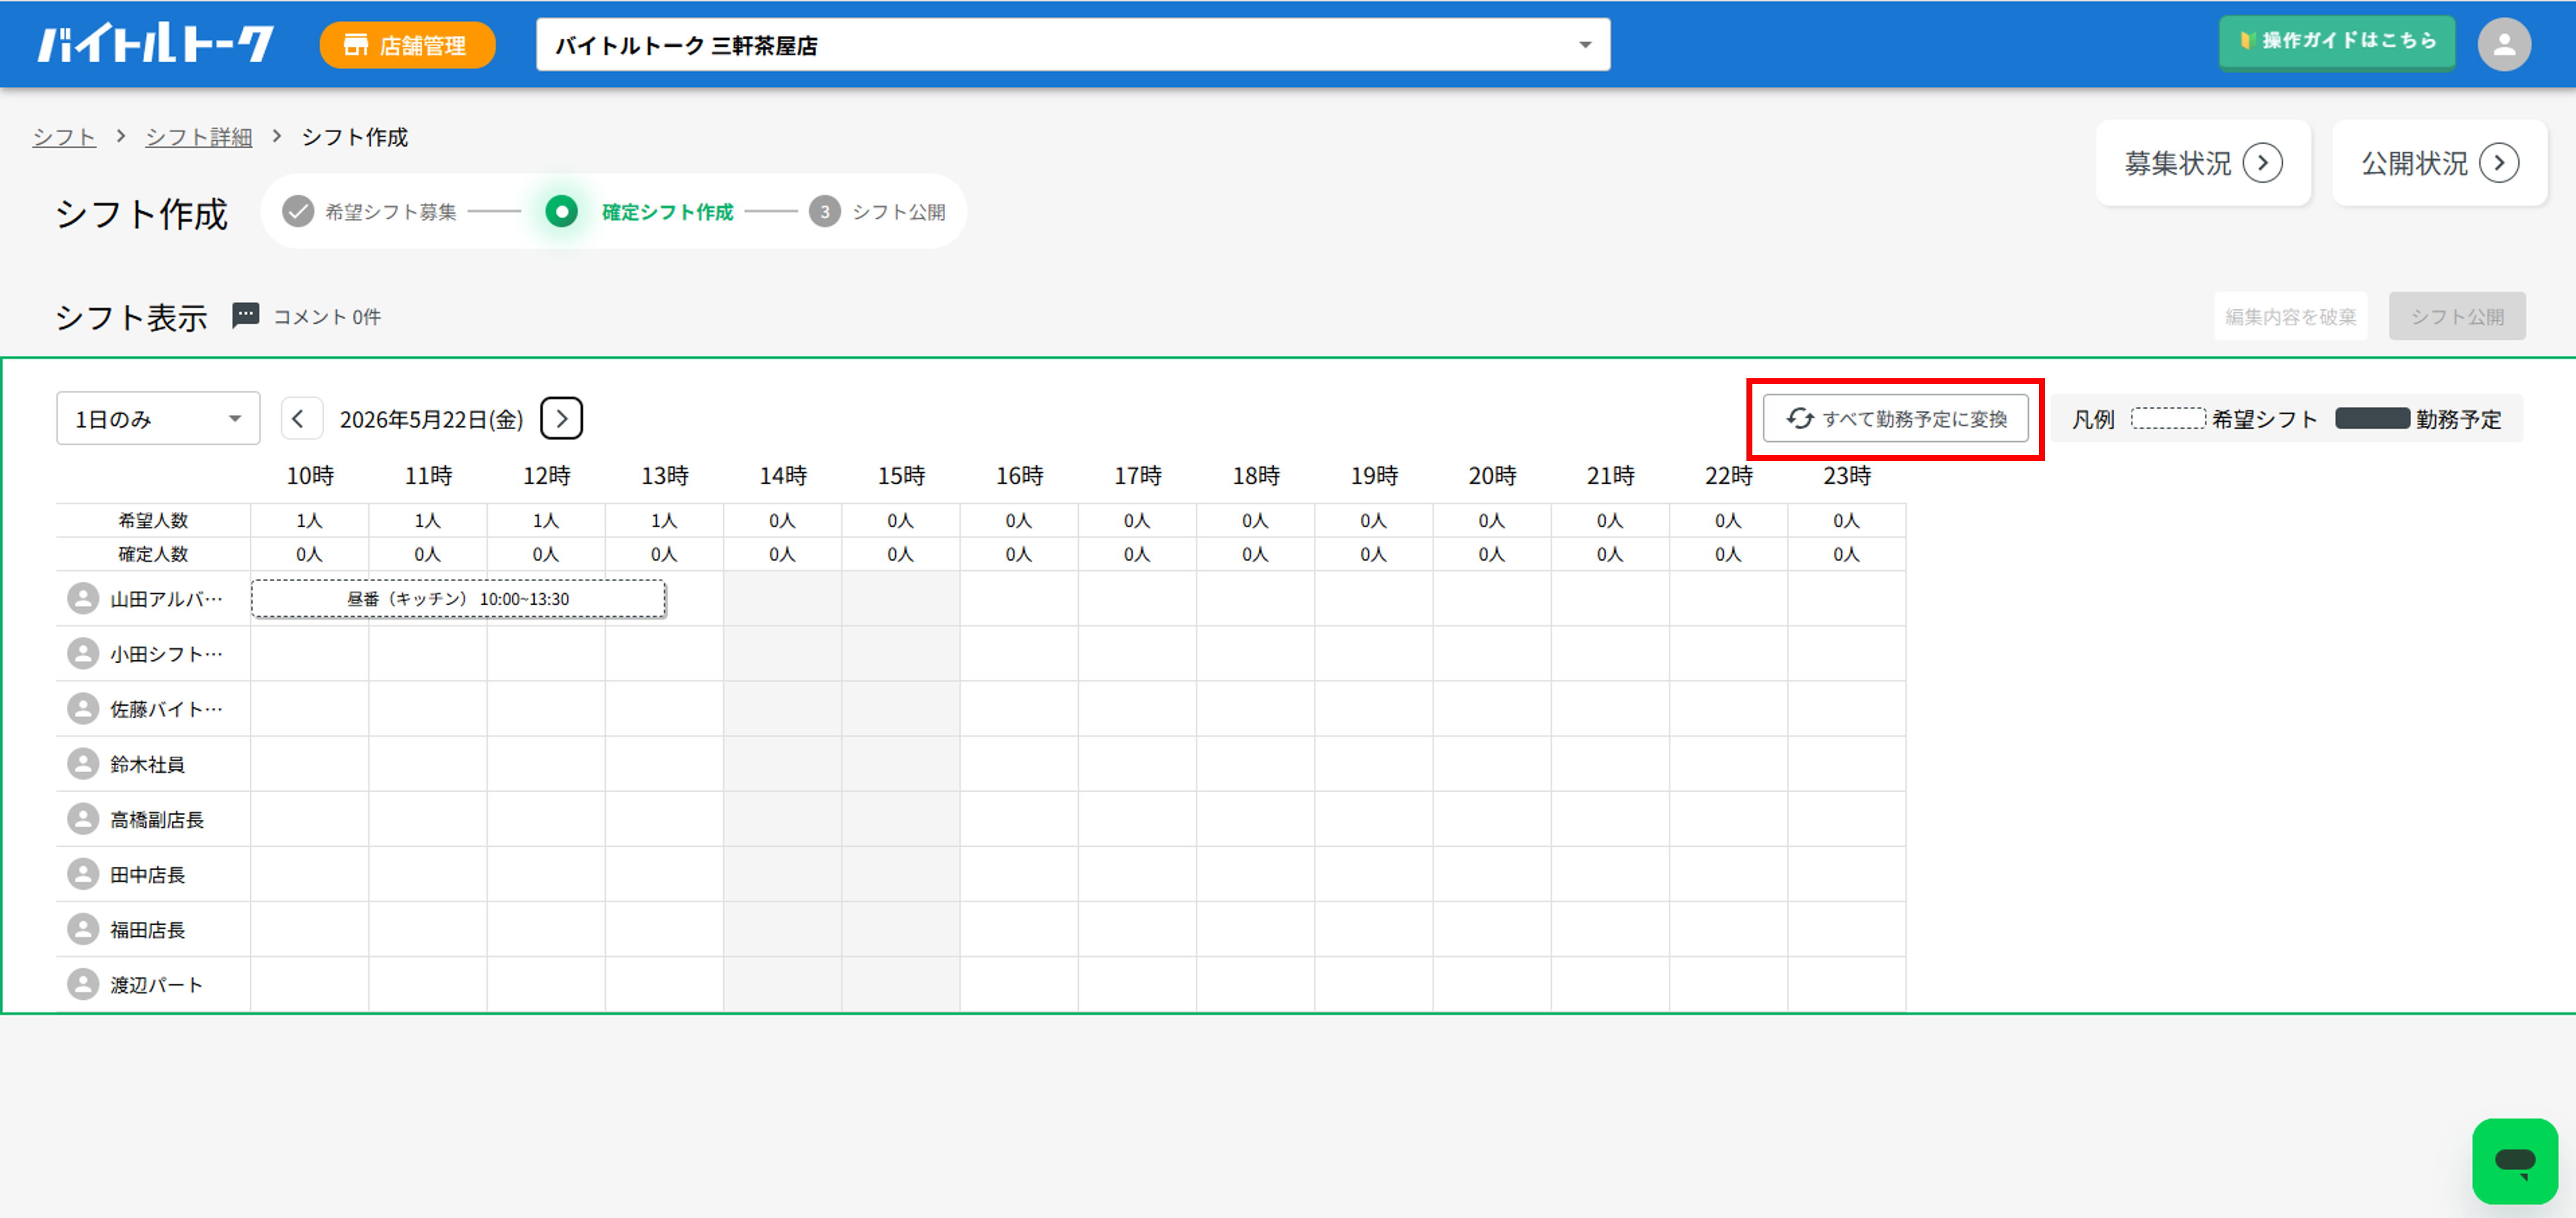
Task: Click the シフト表示 heading
Action: pyautogui.click(x=131, y=317)
